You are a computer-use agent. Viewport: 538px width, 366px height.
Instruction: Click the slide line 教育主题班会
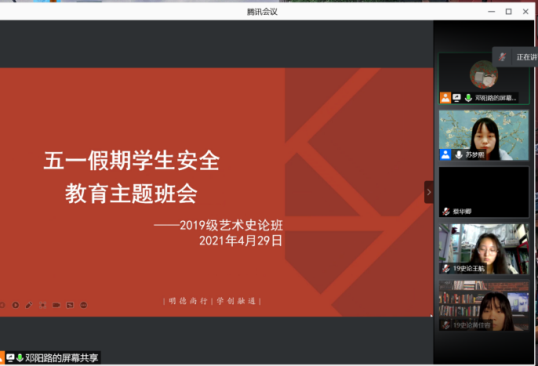(131, 193)
